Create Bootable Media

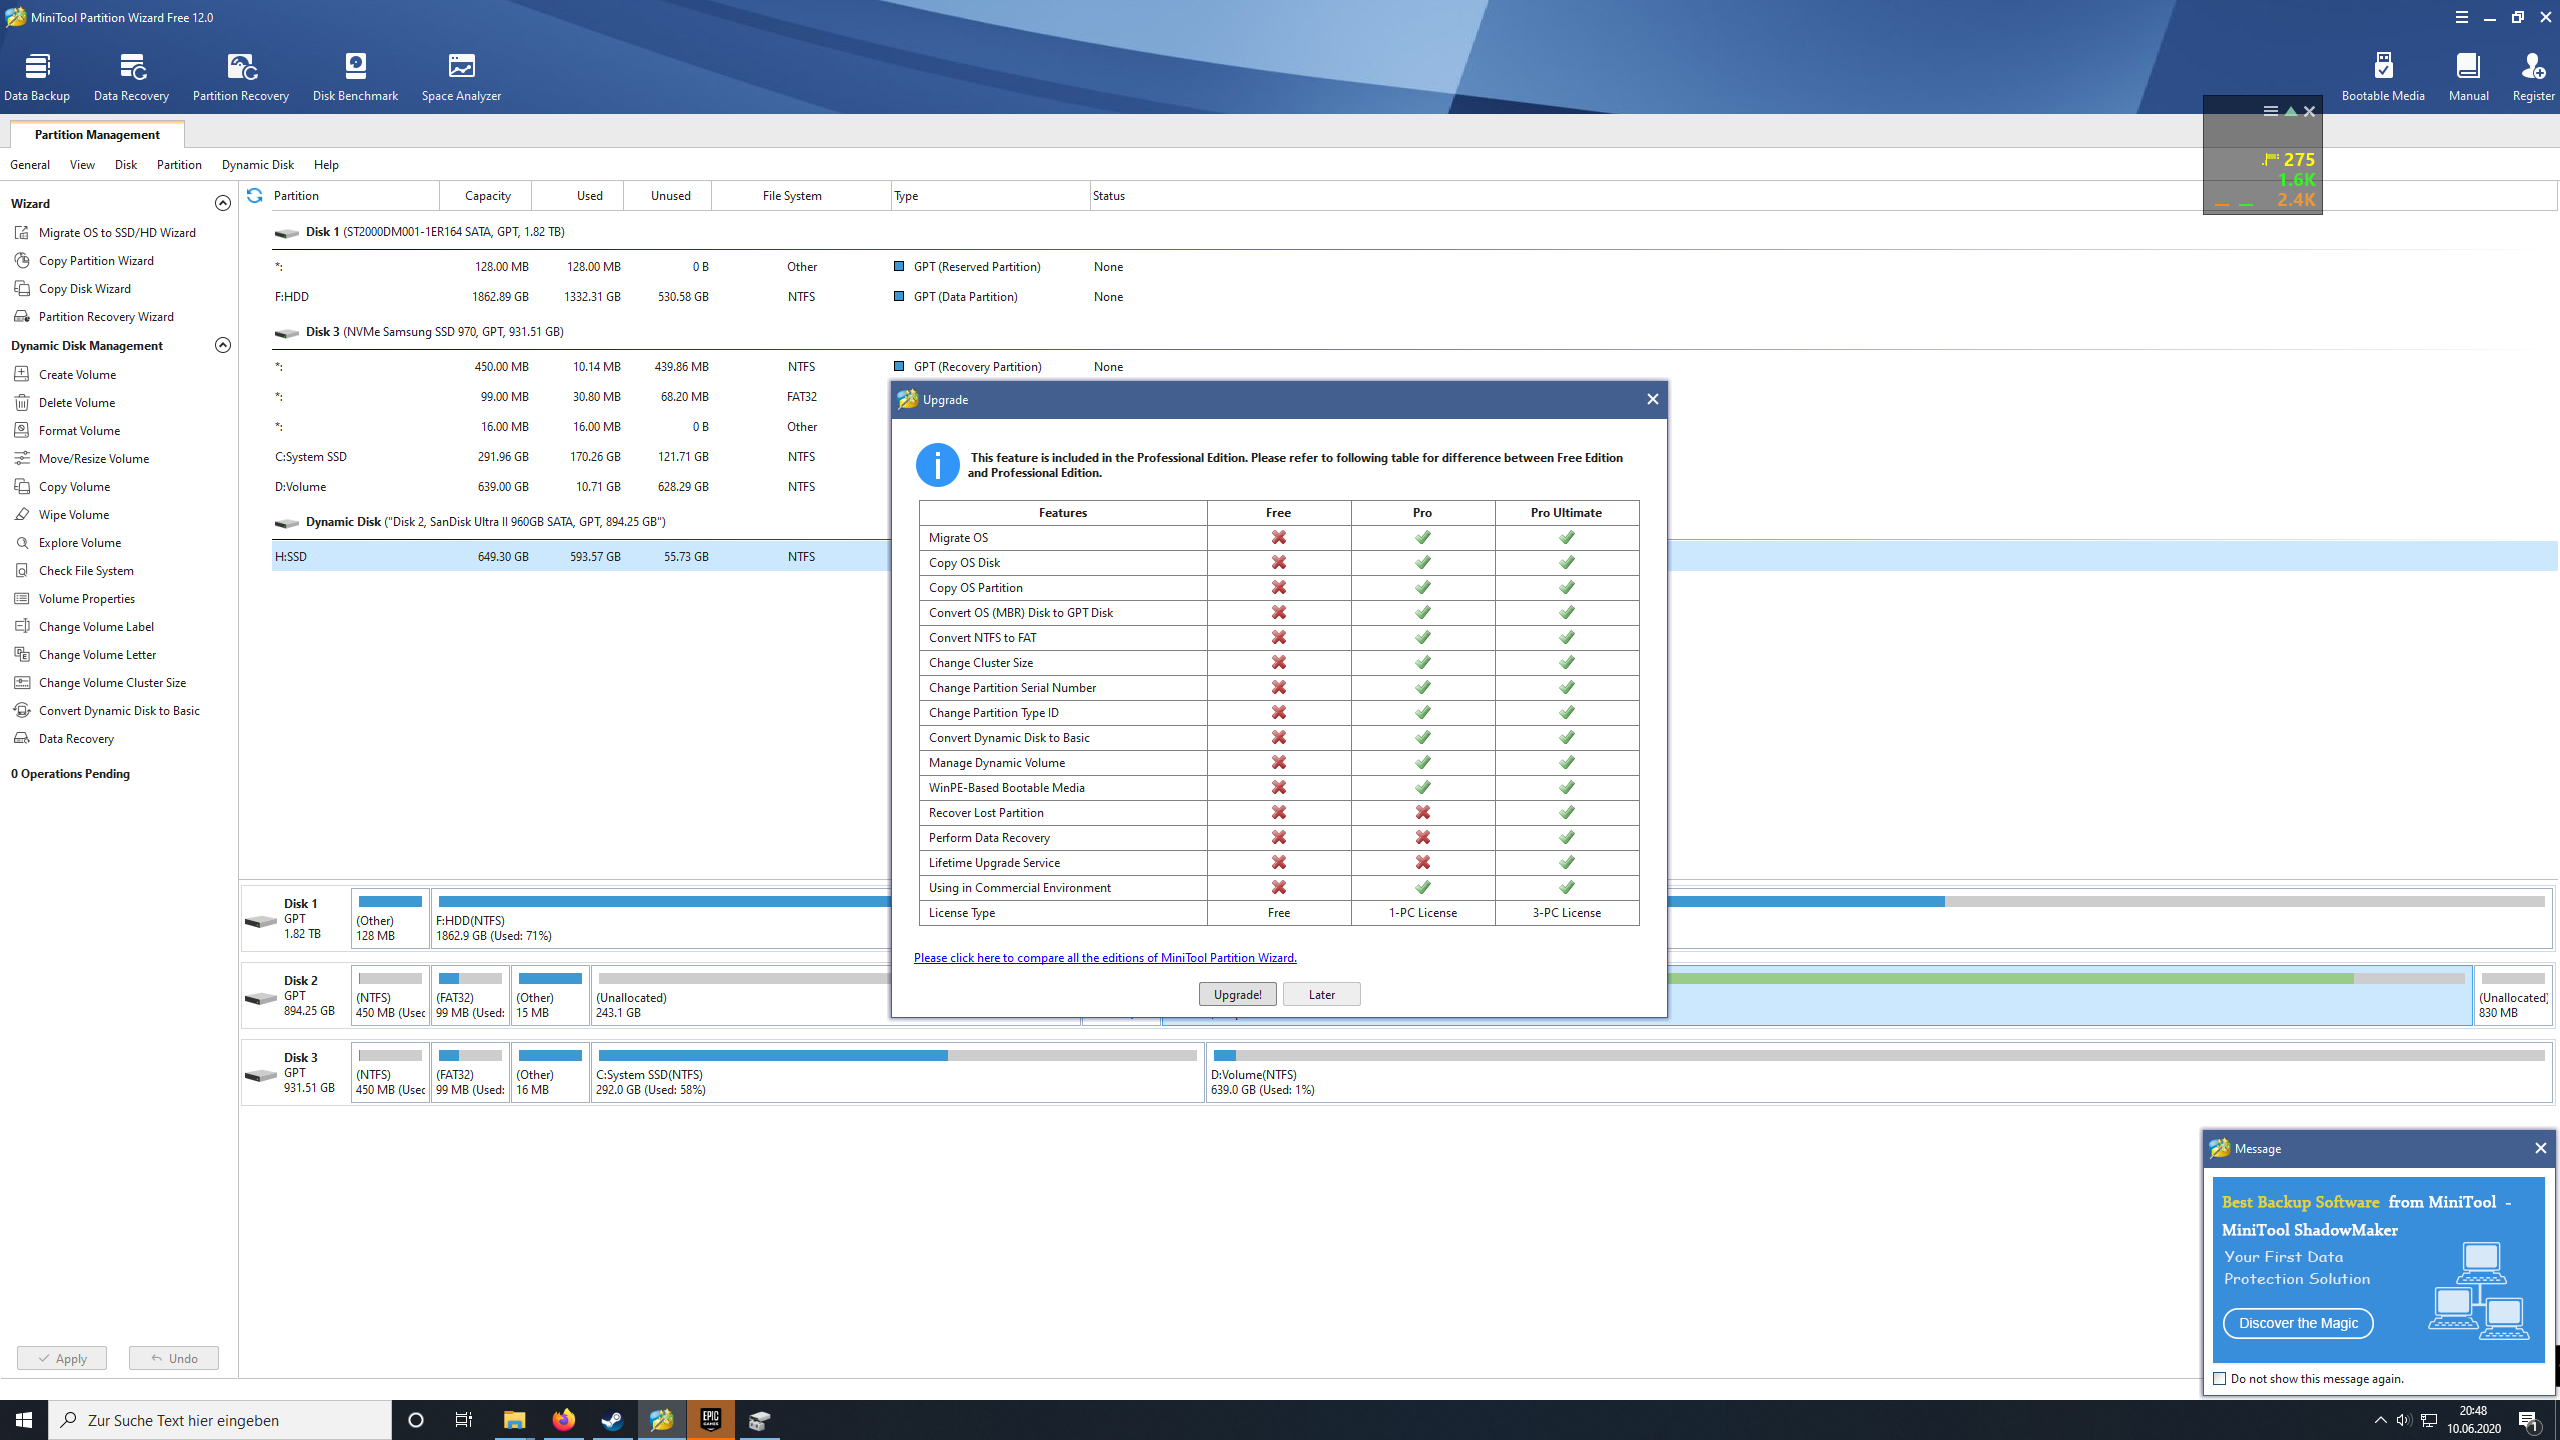coord(2383,77)
